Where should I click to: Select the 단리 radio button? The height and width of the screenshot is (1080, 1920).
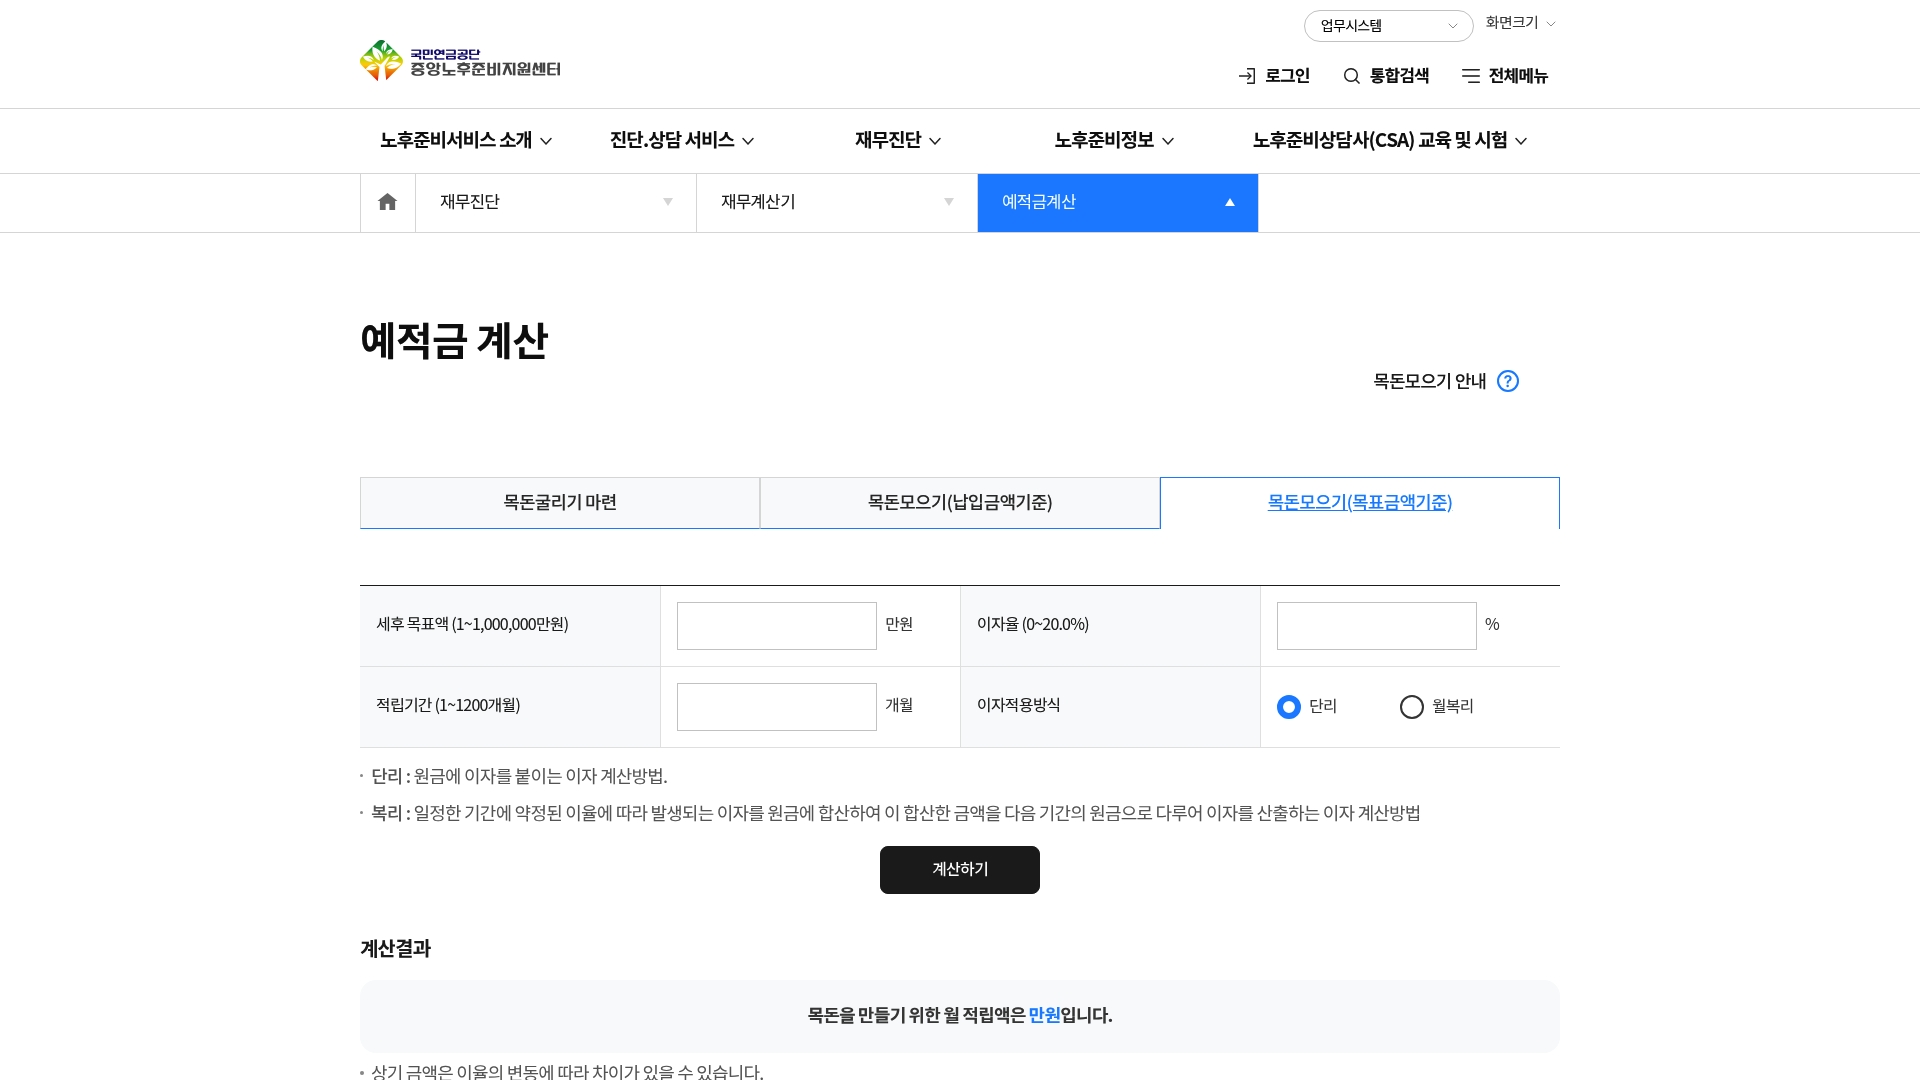click(1289, 707)
